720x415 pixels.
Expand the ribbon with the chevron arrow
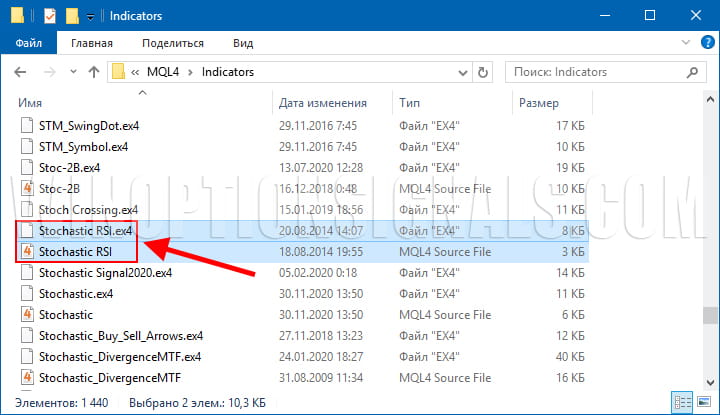684,43
